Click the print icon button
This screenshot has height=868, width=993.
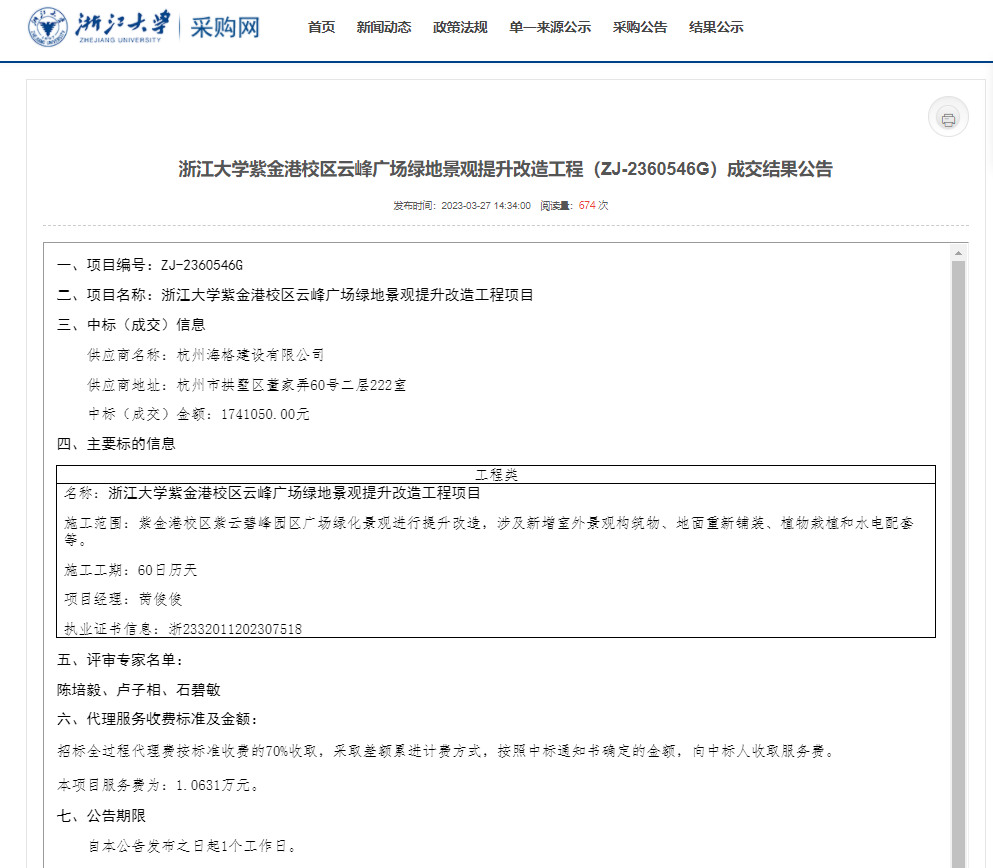[948, 118]
